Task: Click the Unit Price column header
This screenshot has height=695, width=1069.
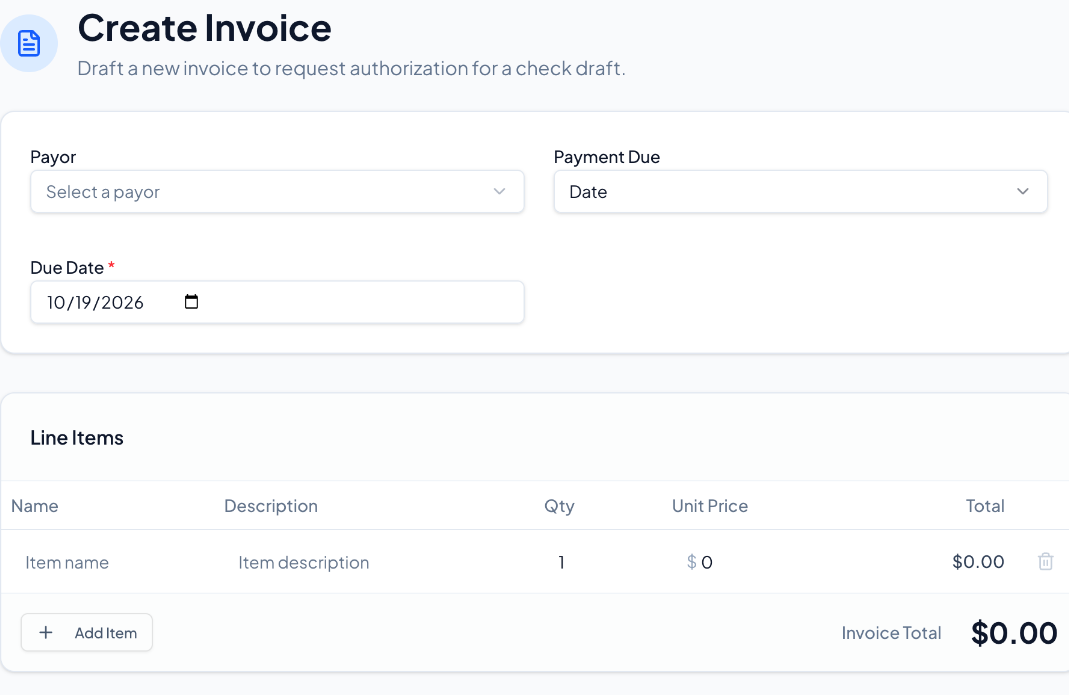Action: [710, 505]
